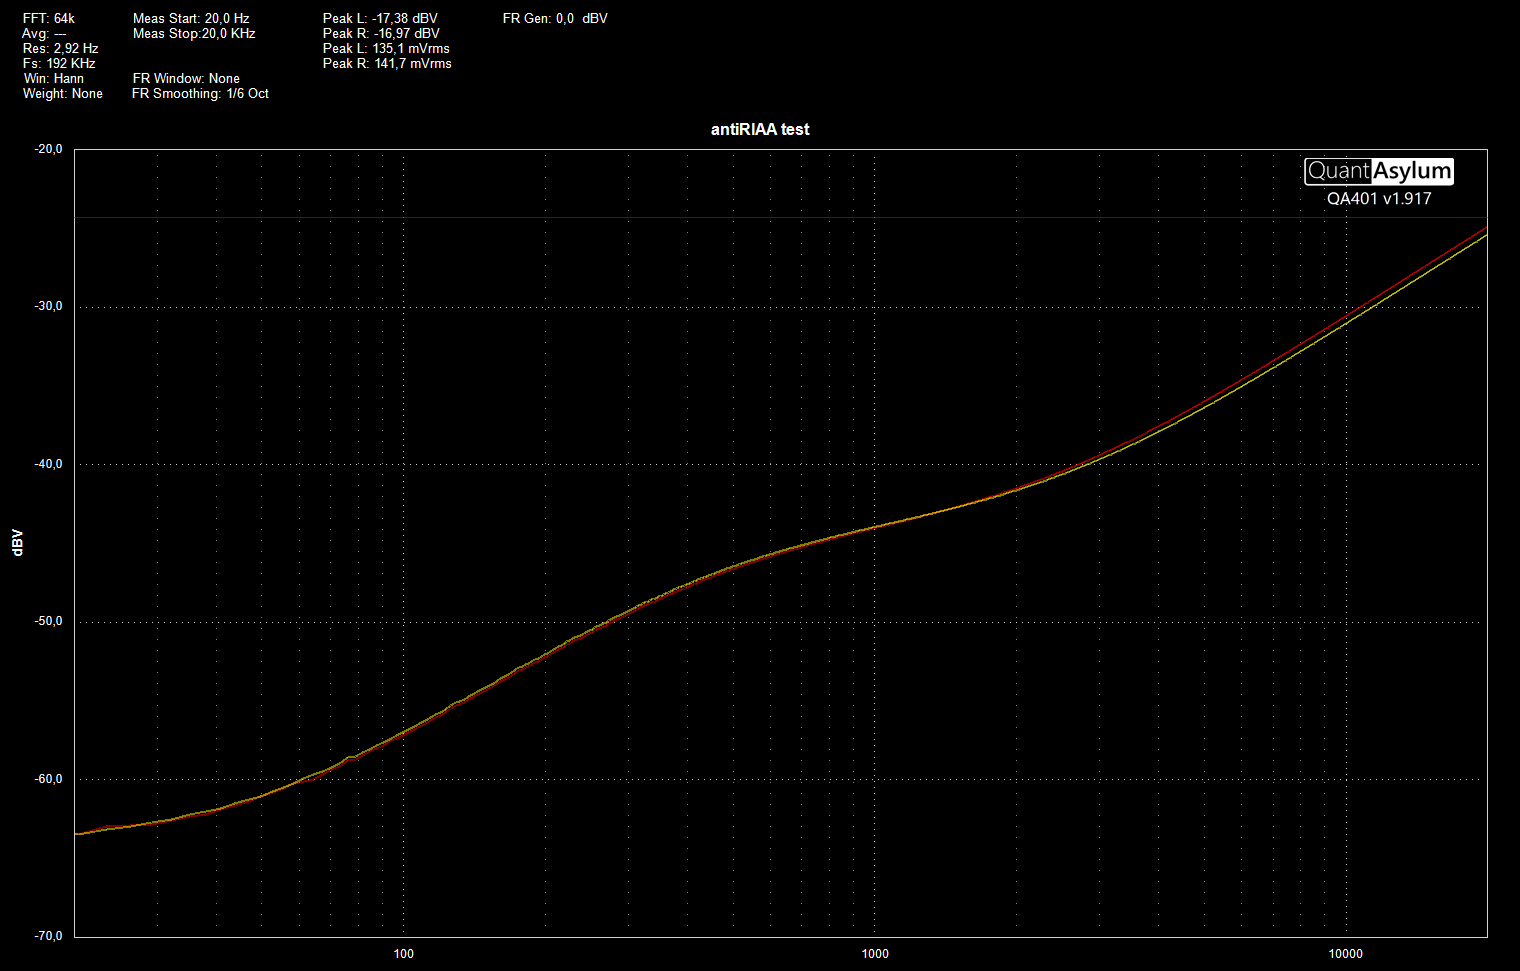Select the antiRIAA test chart title
The height and width of the screenshot is (971, 1520).
[x=759, y=129]
